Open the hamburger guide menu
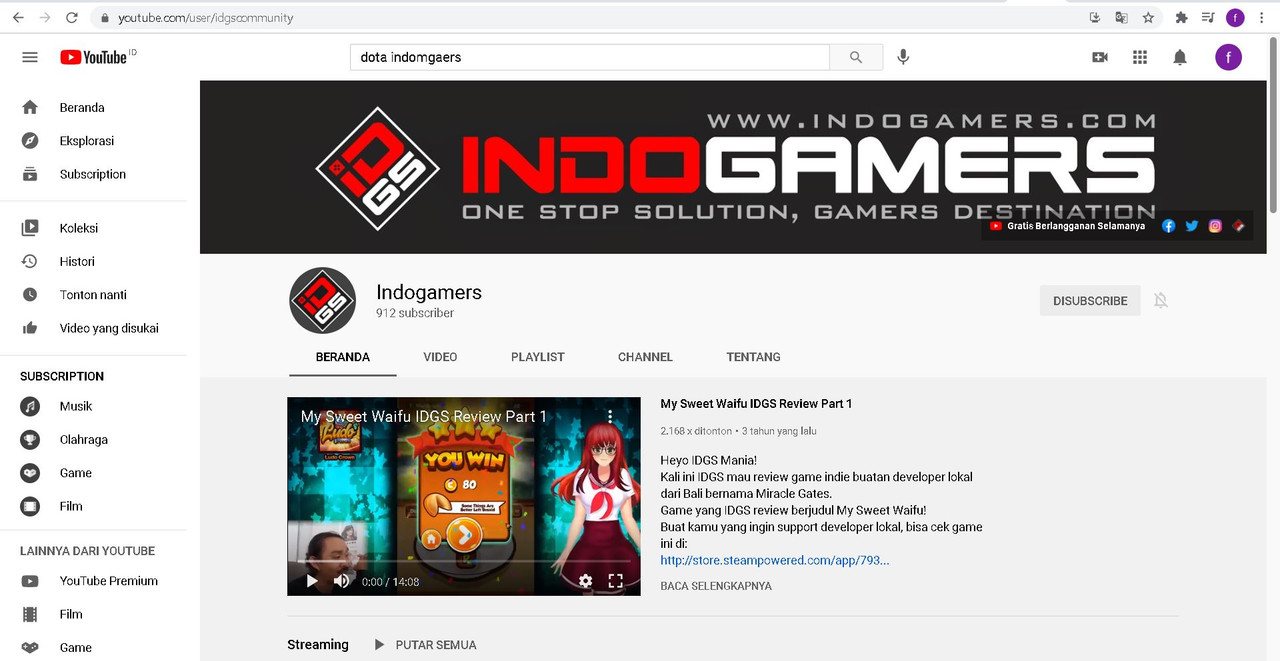1280x661 pixels. (30, 57)
